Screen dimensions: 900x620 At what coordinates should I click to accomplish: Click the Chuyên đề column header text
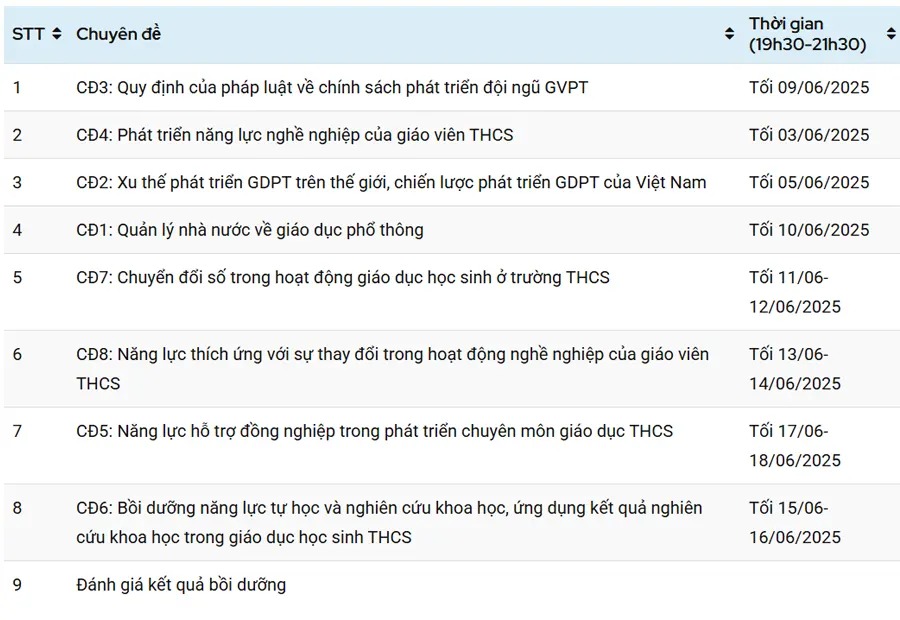tap(118, 34)
